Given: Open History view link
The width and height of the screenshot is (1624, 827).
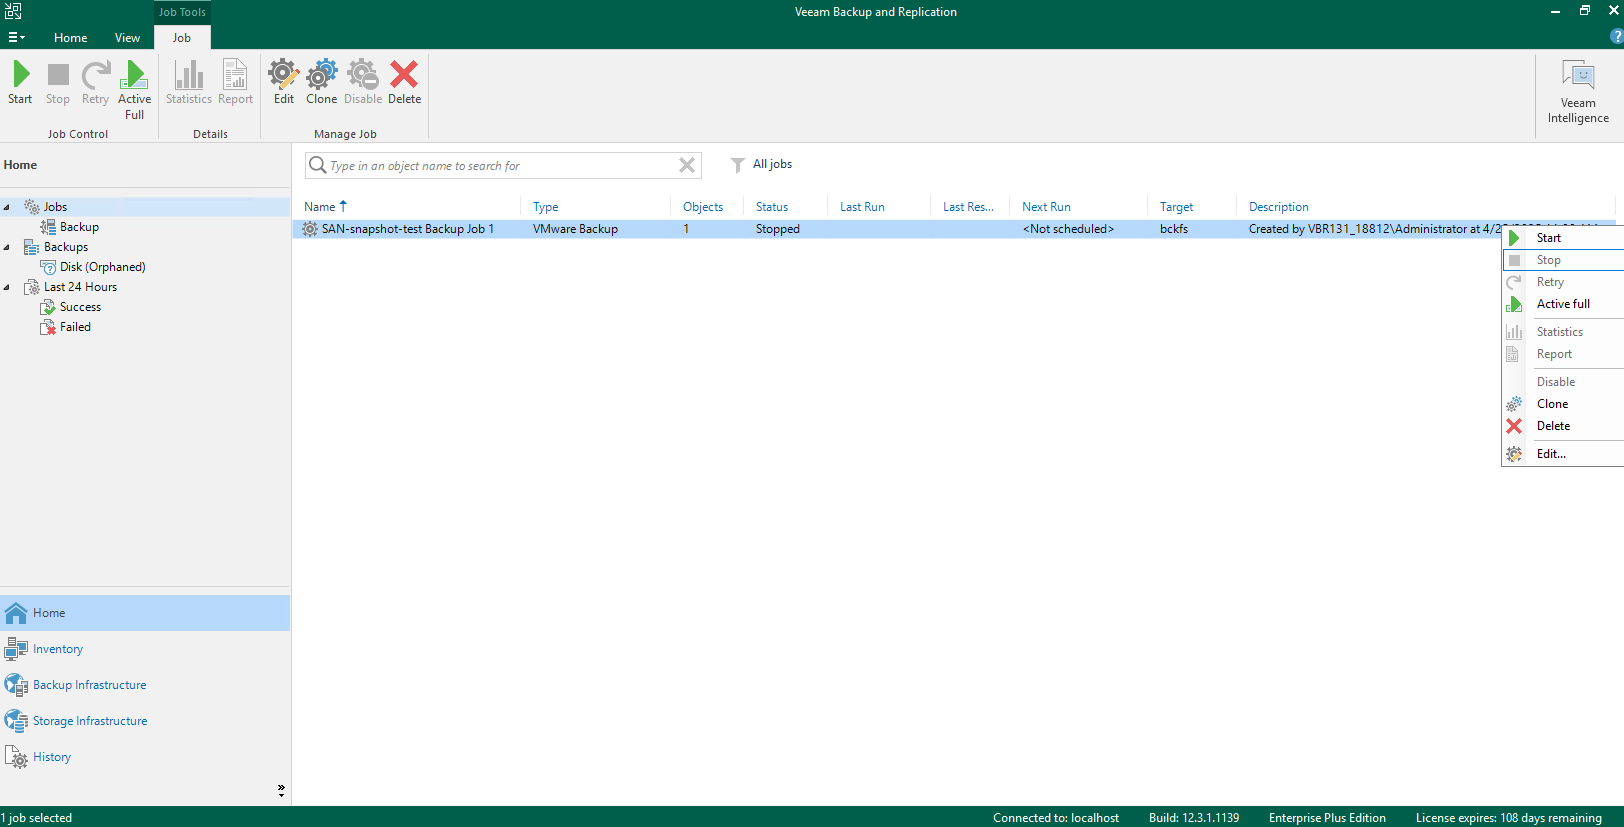Looking at the screenshot, I should 52,757.
